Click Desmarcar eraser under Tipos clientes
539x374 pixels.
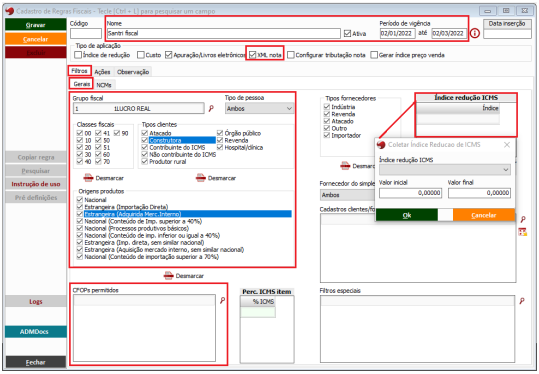click(216, 178)
